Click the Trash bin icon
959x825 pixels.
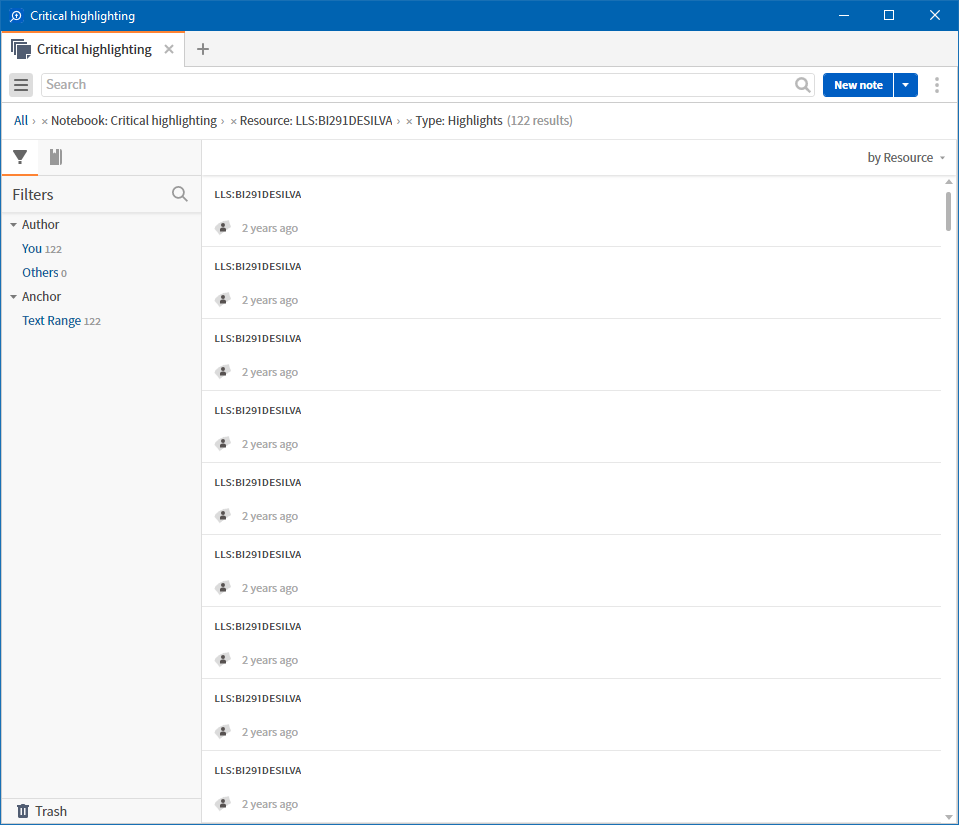pyautogui.click(x=23, y=811)
